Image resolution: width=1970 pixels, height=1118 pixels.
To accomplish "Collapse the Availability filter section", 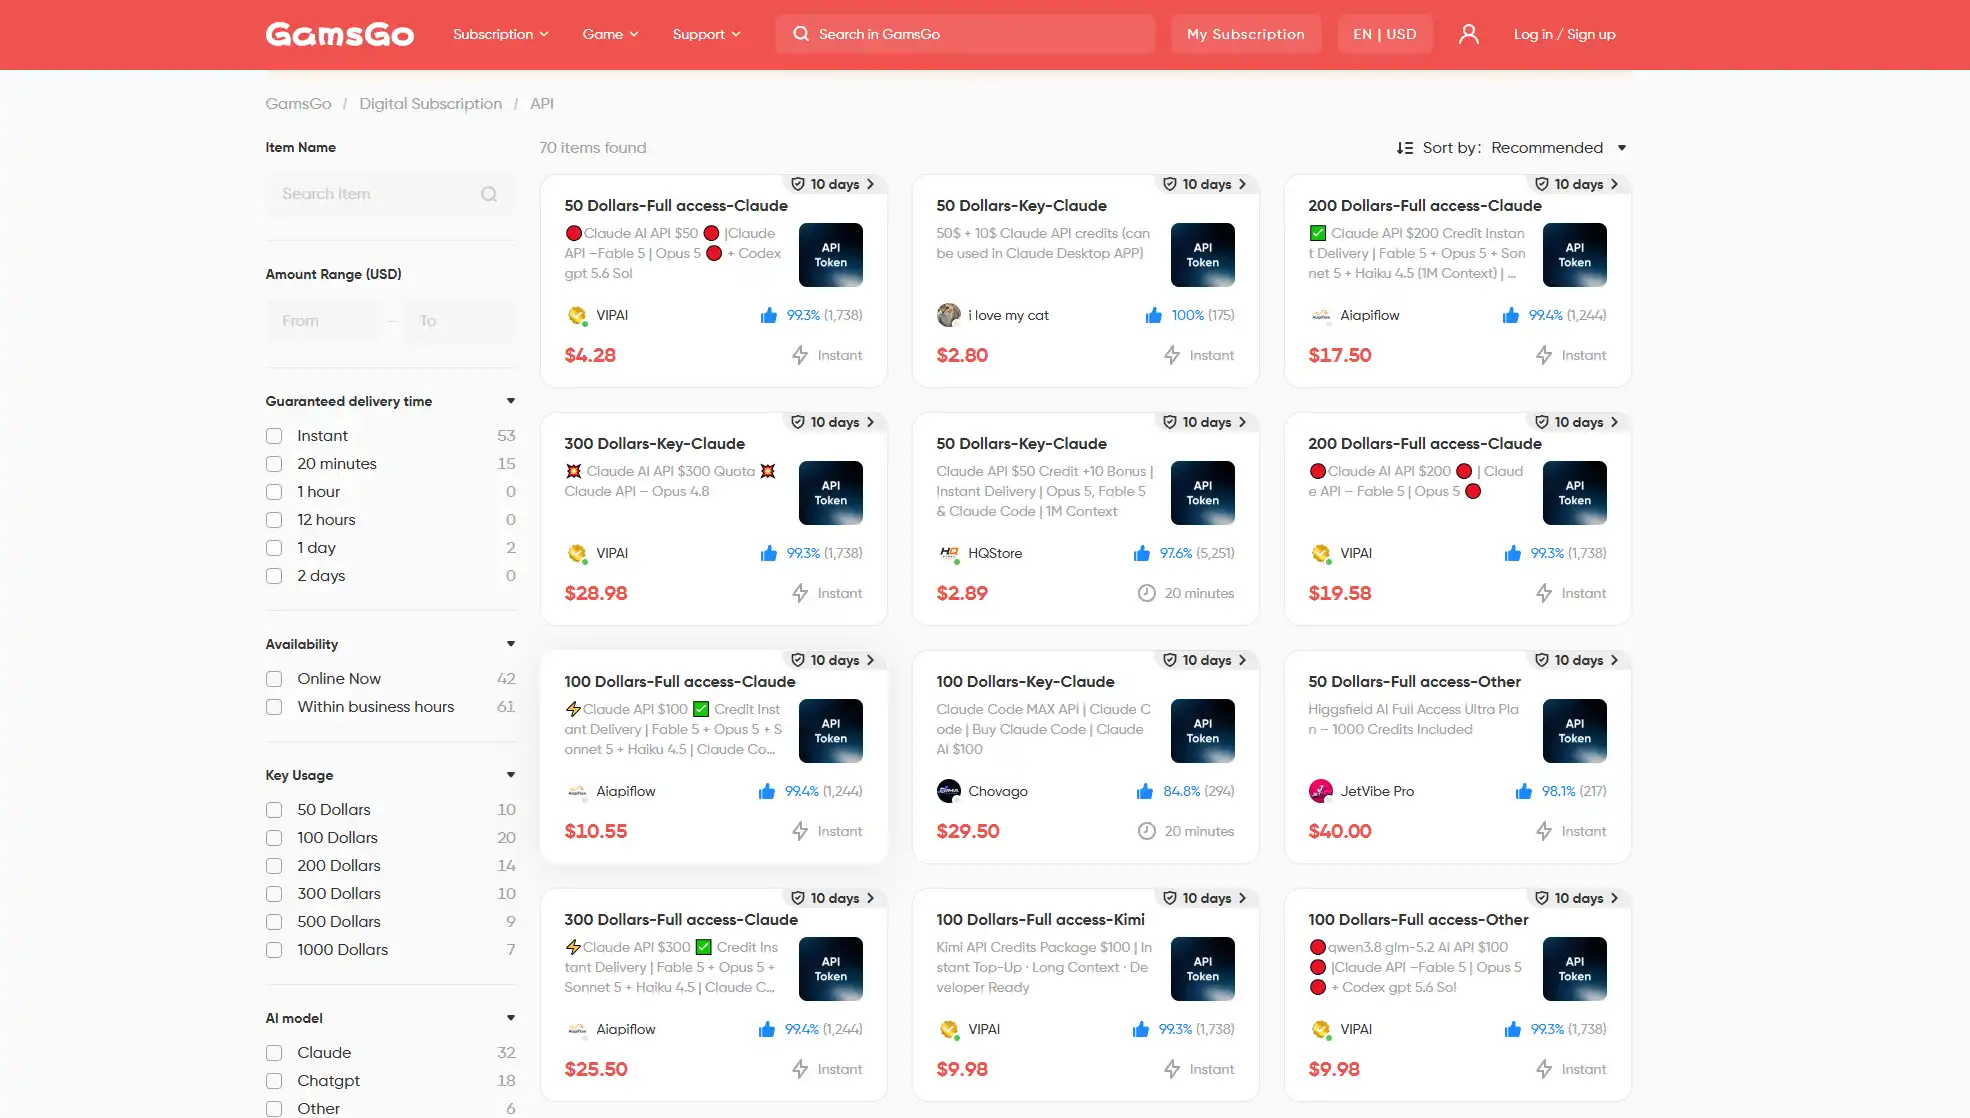I will click(x=511, y=644).
